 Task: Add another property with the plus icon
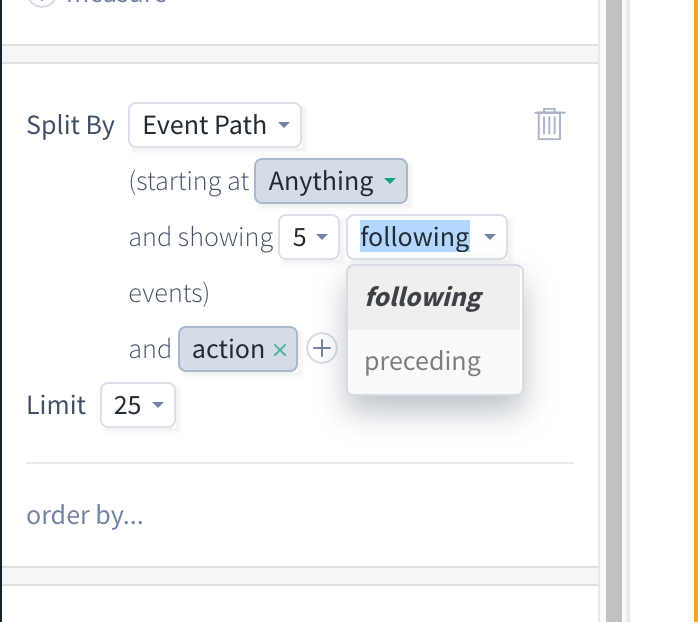coord(322,348)
